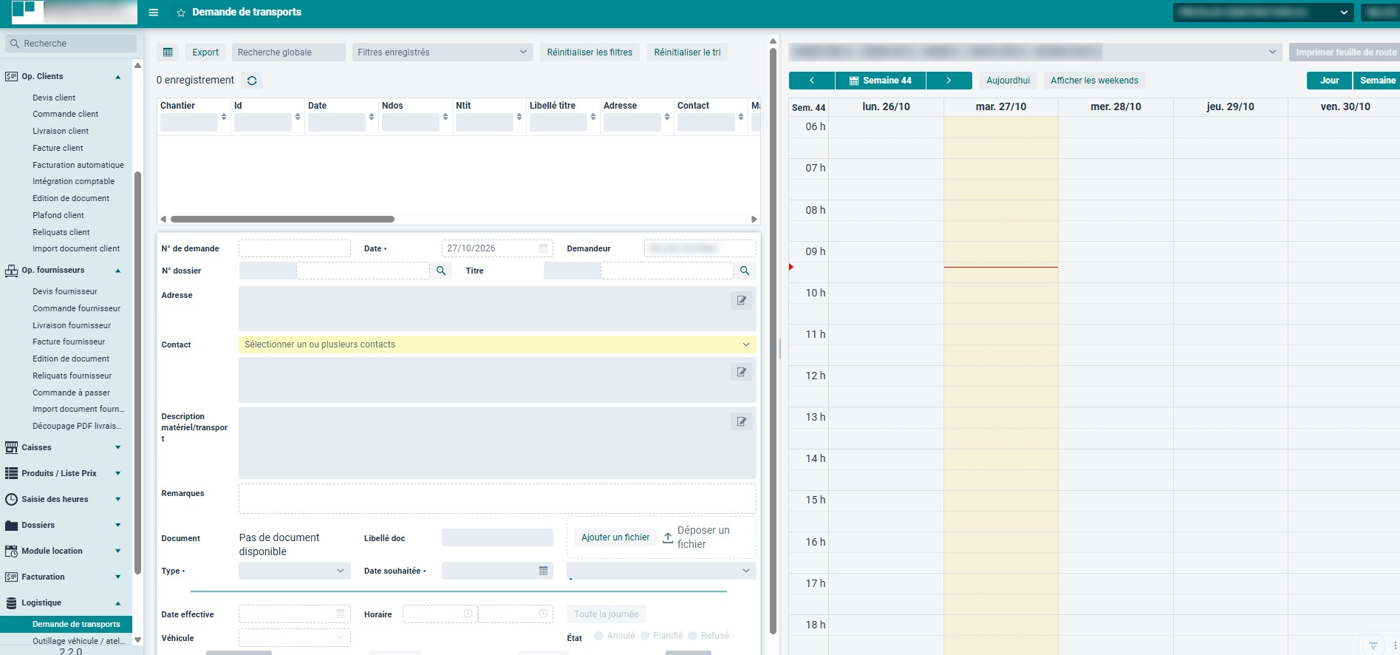Select the Refusé state radio button

[692, 636]
